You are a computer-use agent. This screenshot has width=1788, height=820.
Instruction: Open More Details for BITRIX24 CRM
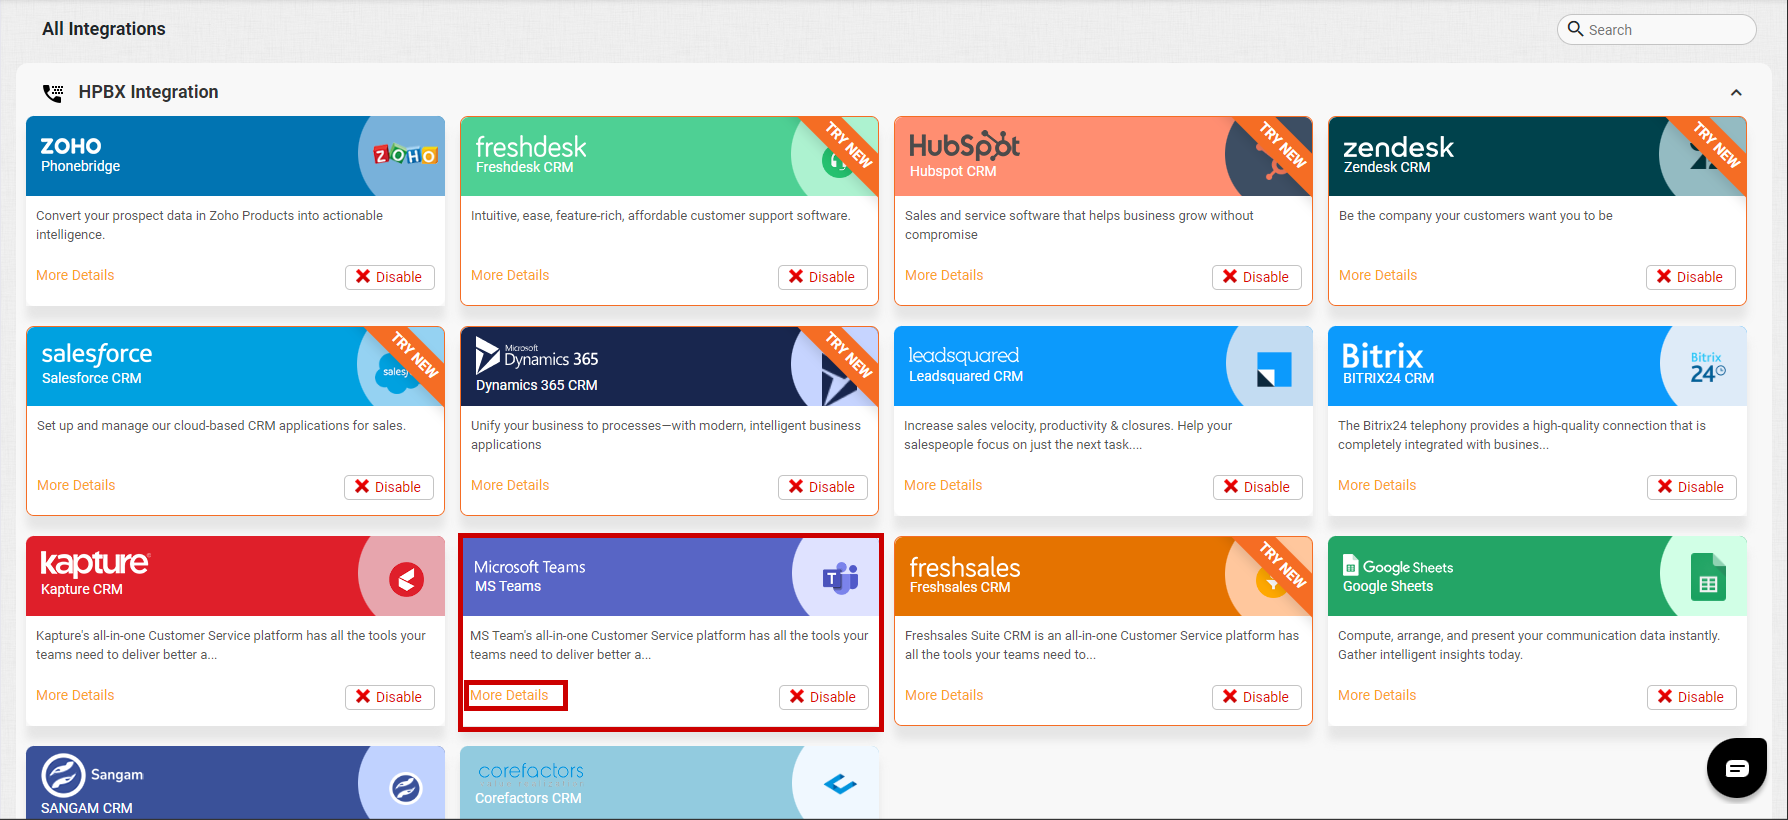click(x=1377, y=485)
